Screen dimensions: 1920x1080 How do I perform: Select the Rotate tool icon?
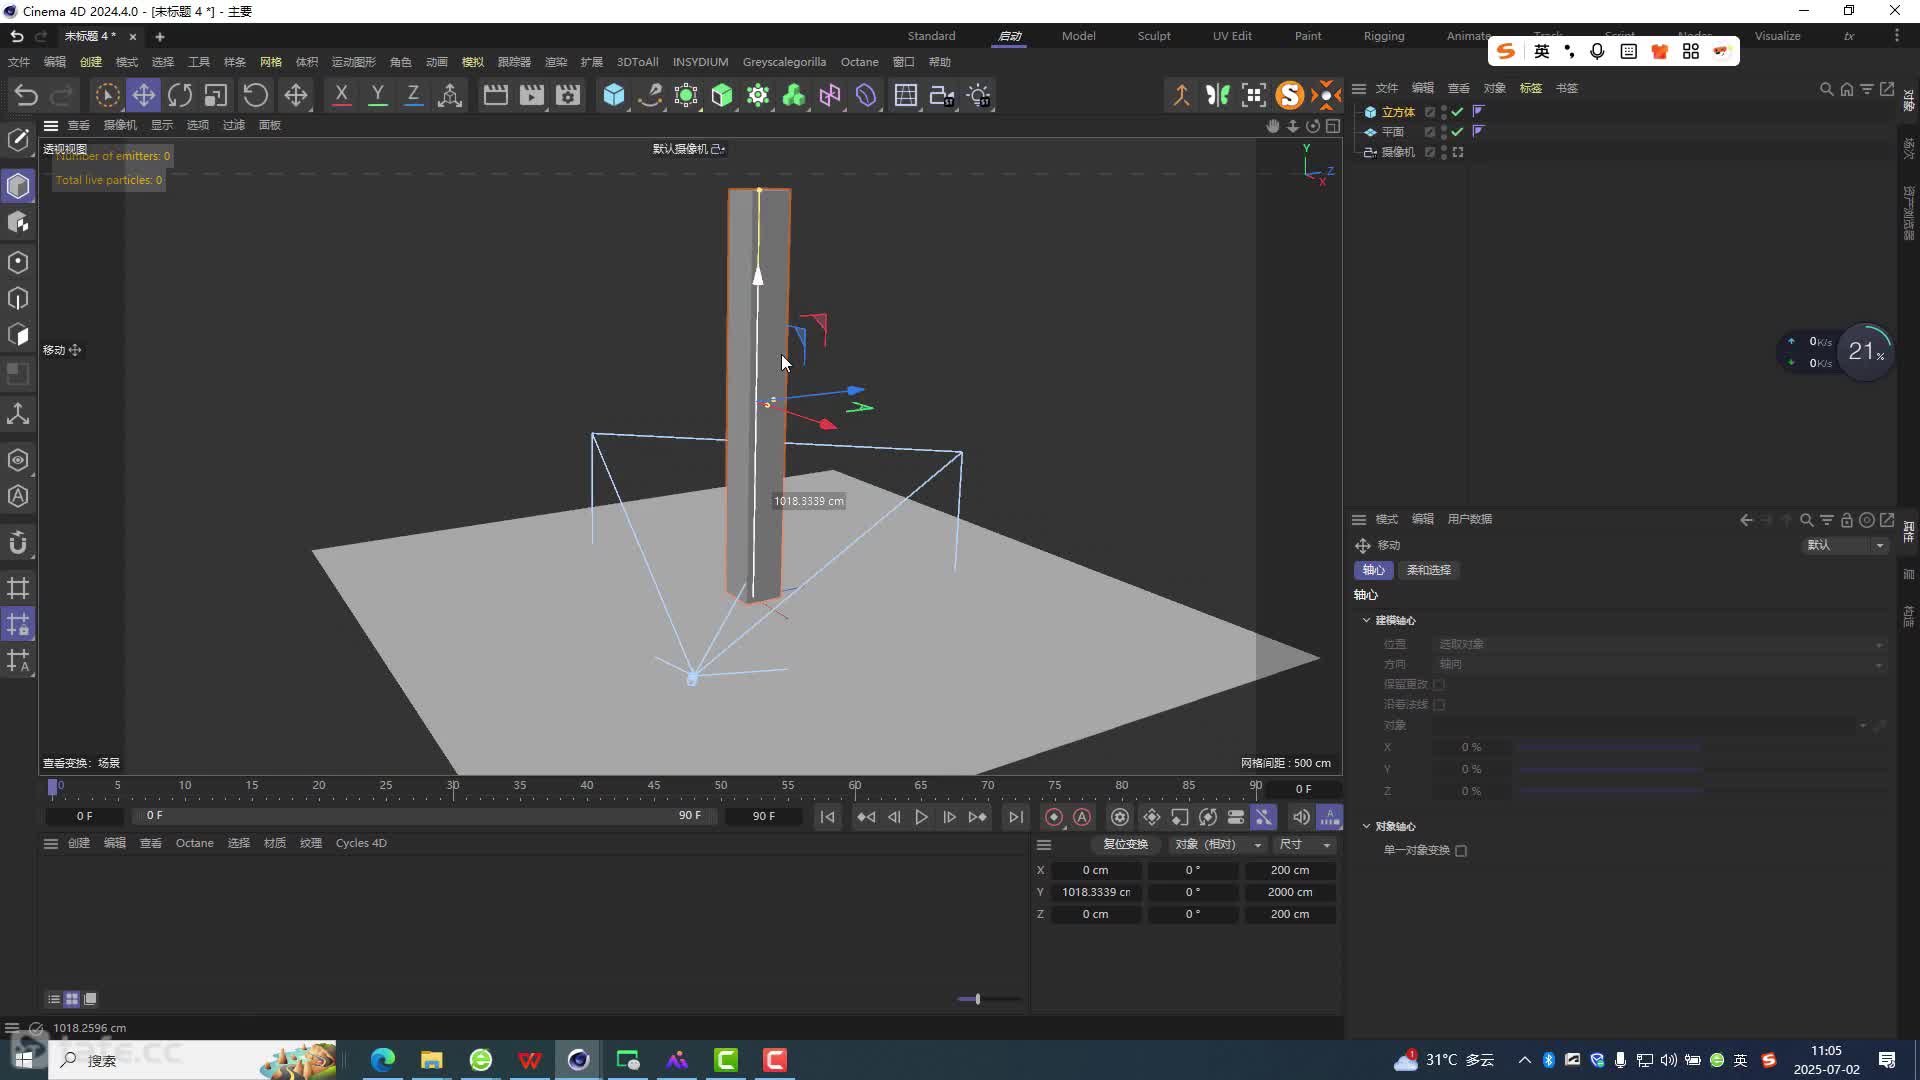point(180,95)
